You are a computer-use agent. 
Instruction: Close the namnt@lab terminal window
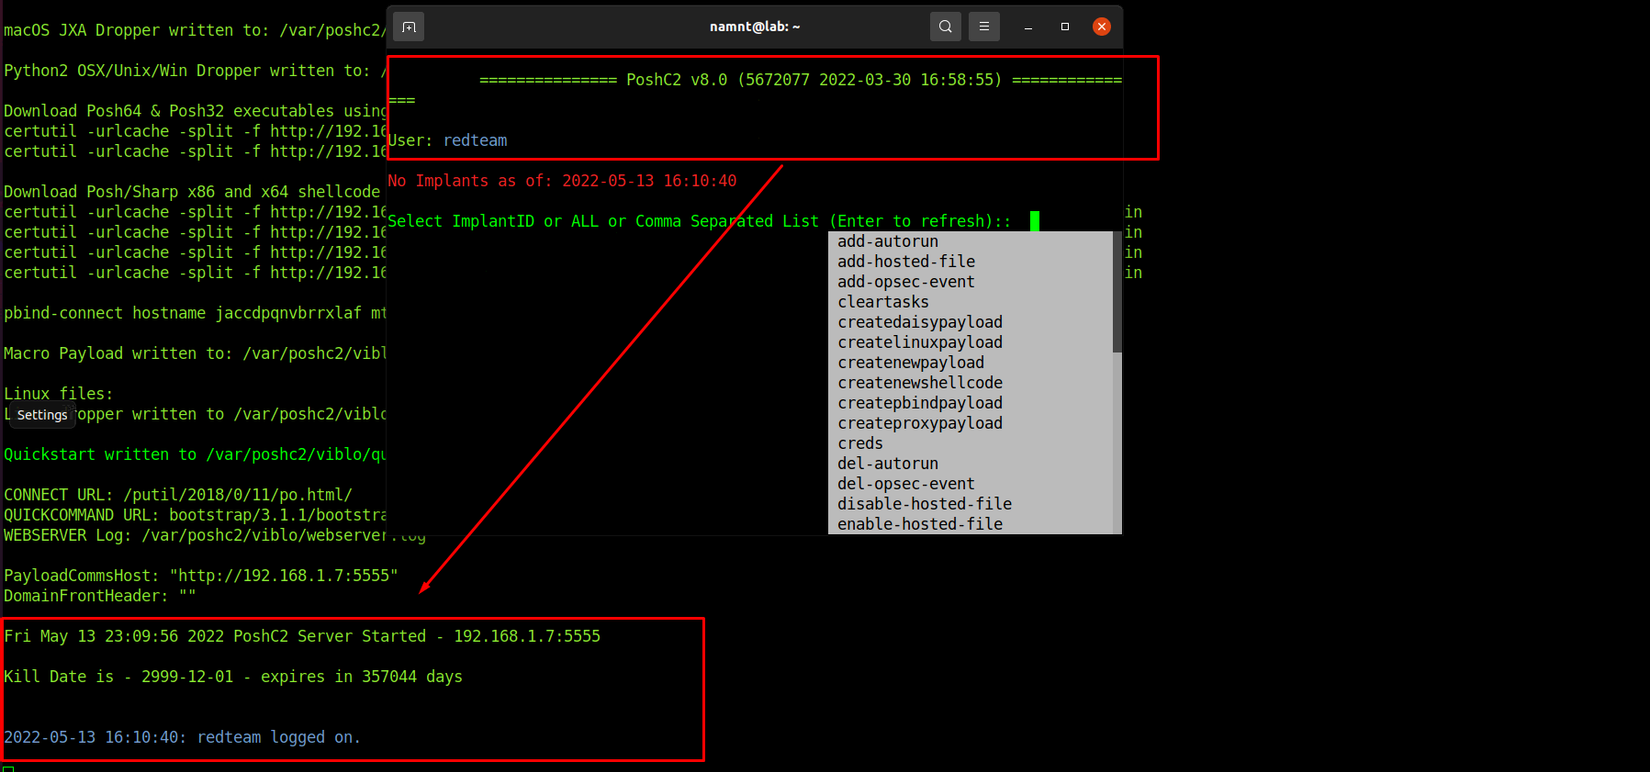click(1102, 27)
